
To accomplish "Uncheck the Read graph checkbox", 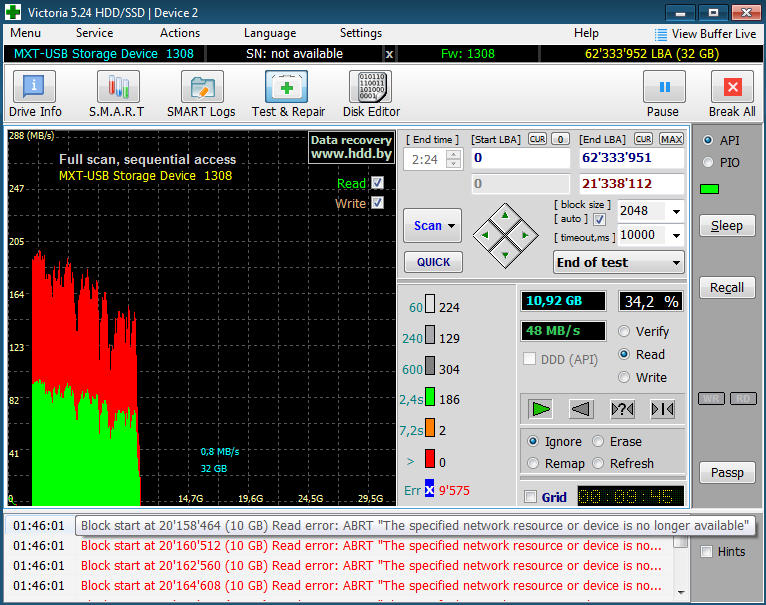I will click(377, 183).
